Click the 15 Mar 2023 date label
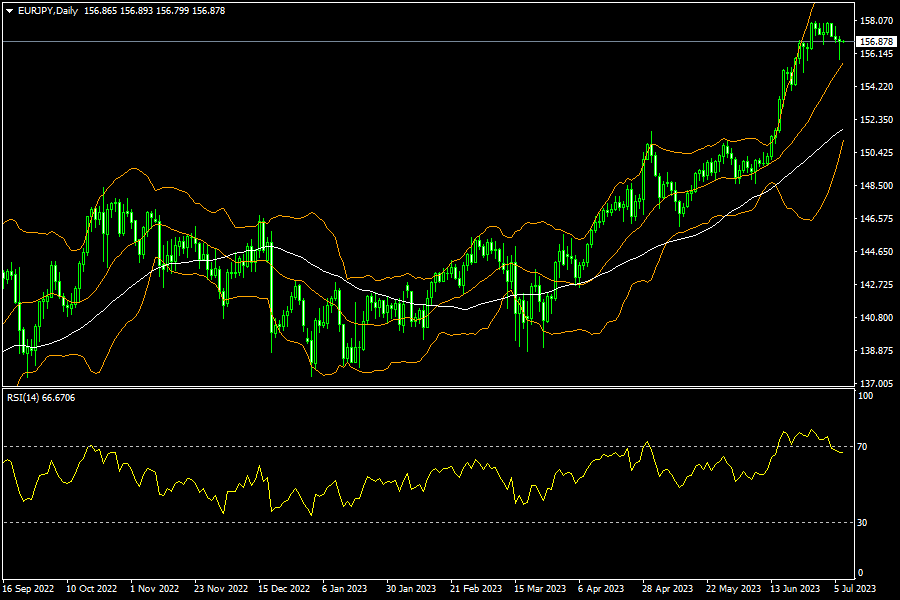 point(540,589)
